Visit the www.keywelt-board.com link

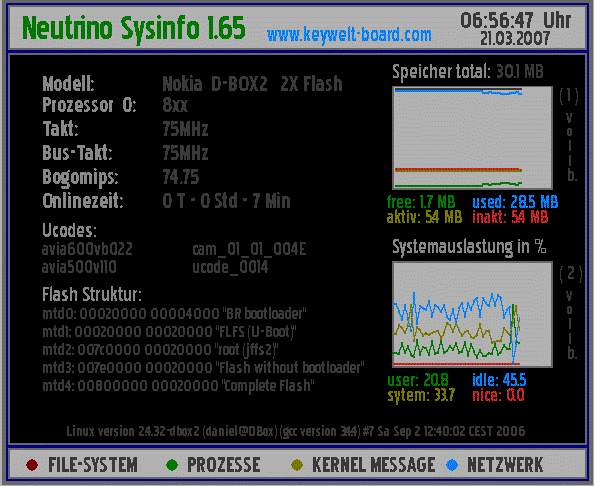[x=349, y=35]
